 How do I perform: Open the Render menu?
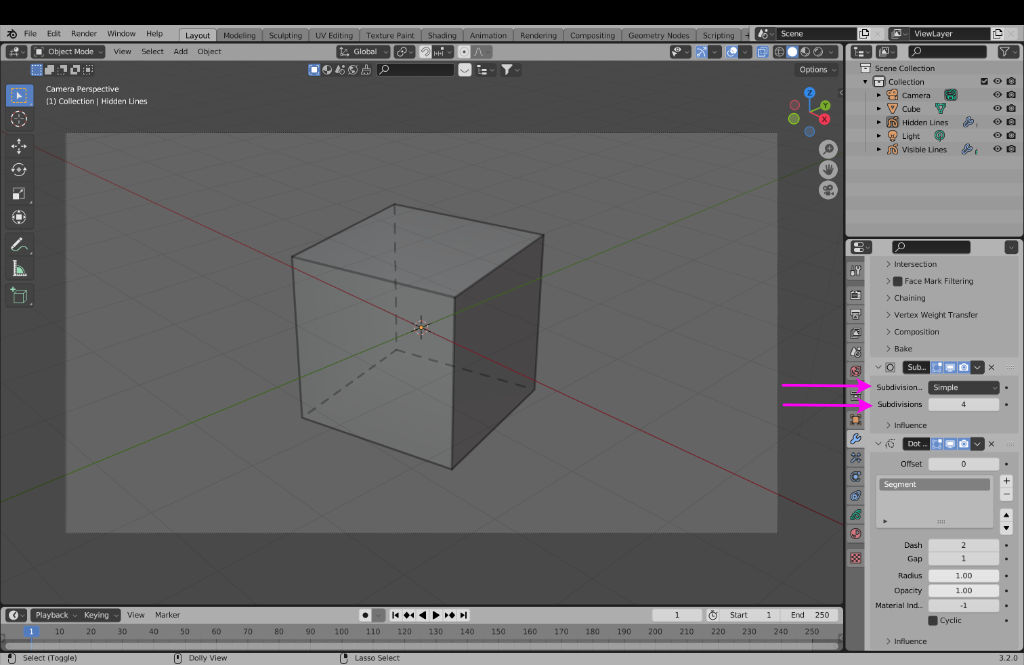[x=84, y=34]
